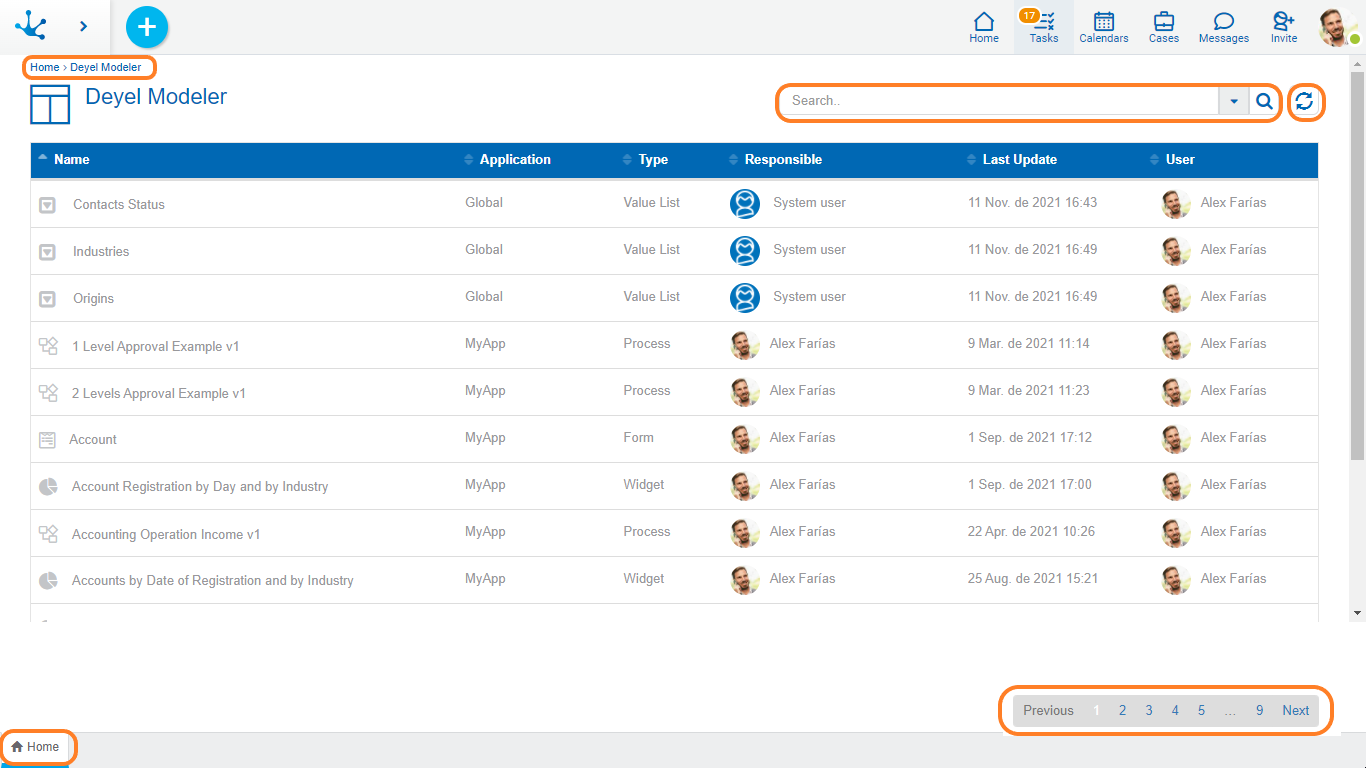Click the Deyel Modeler breadcrumb link
The height and width of the screenshot is (768, 1366).
[x=106, y=68]
